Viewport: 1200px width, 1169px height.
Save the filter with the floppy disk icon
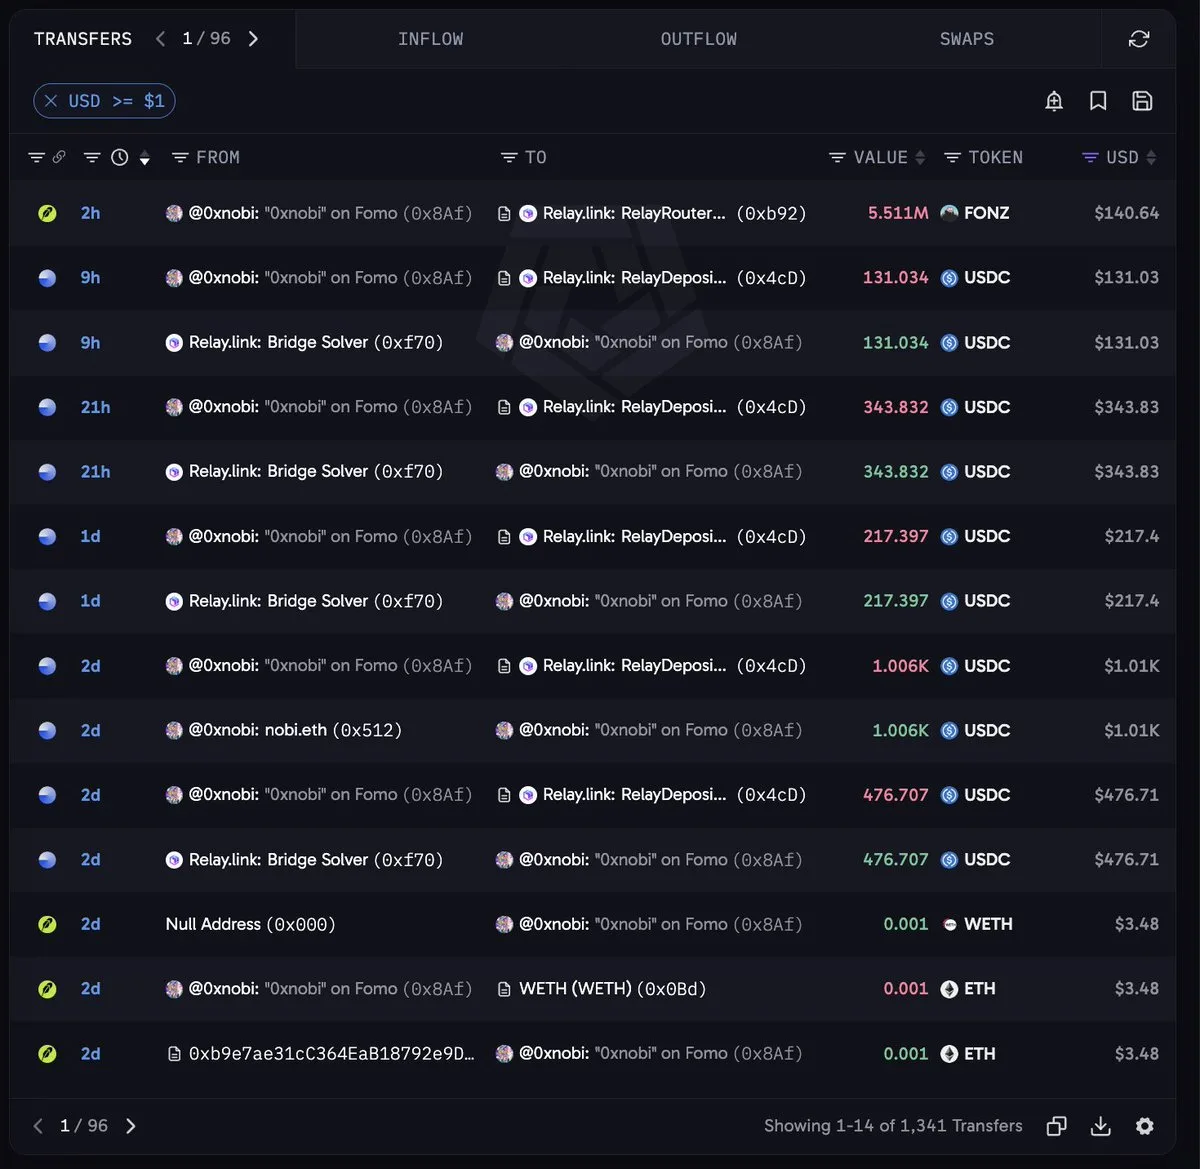pos(1142,101)
